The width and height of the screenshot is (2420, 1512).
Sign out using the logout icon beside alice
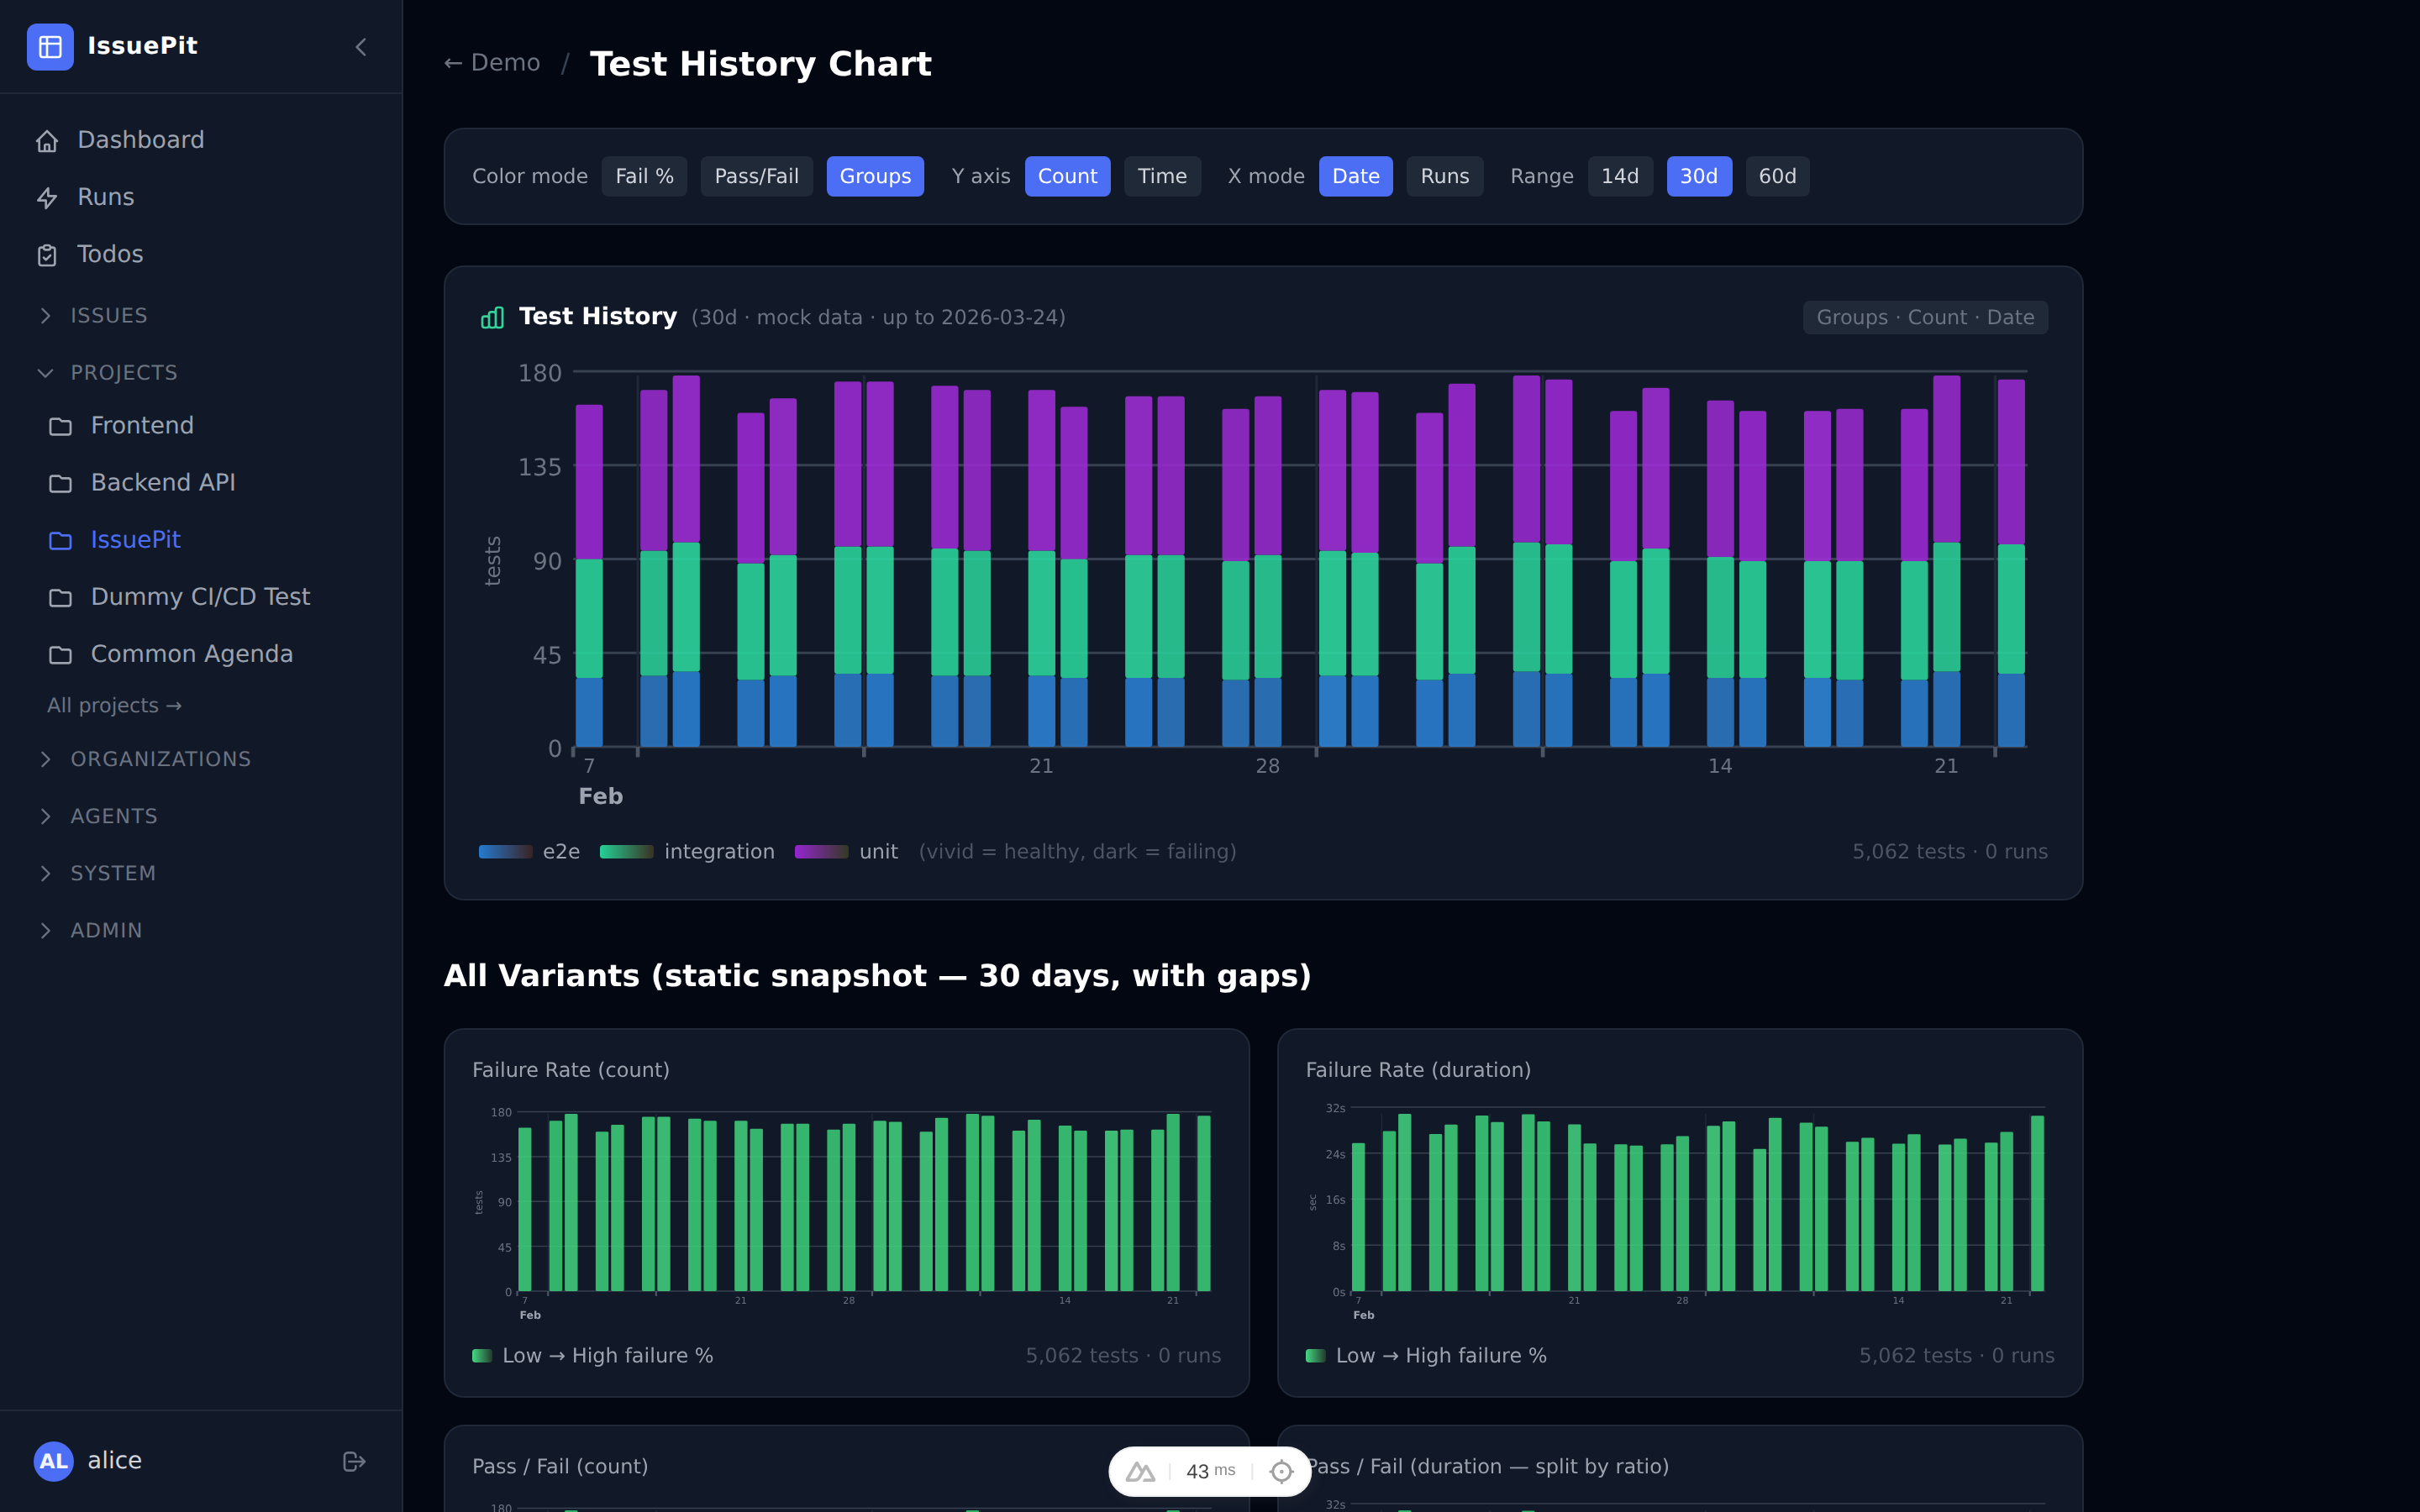355,1461
